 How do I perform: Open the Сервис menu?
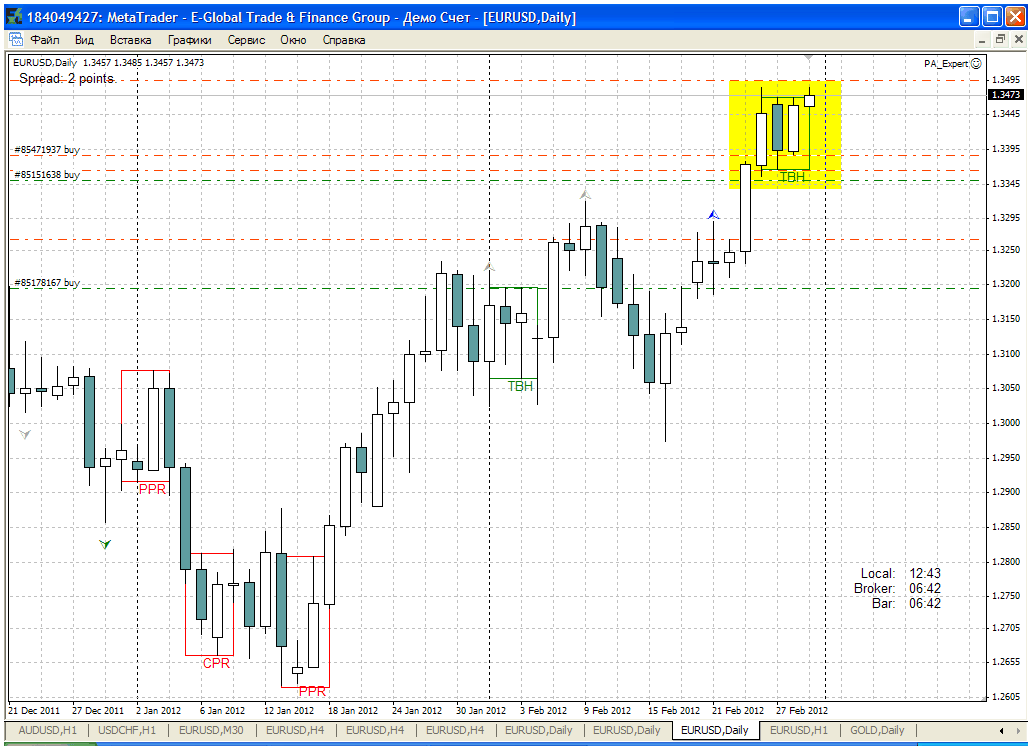(x=246, y=40)
